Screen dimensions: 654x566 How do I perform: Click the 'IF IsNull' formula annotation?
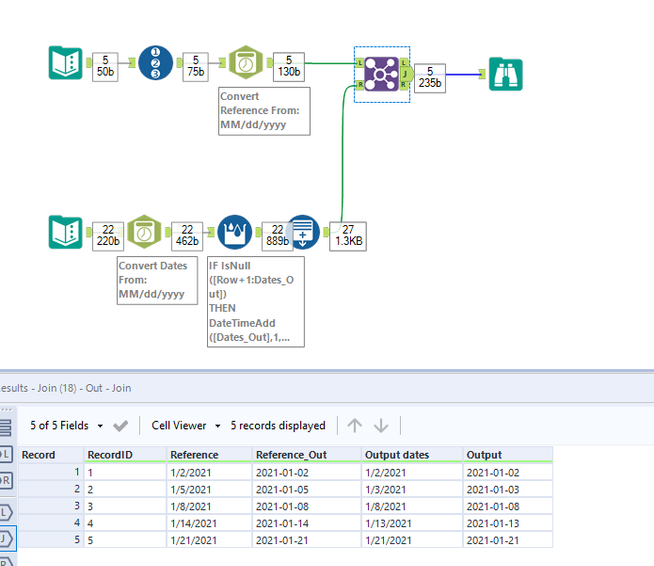pos(256,302)
